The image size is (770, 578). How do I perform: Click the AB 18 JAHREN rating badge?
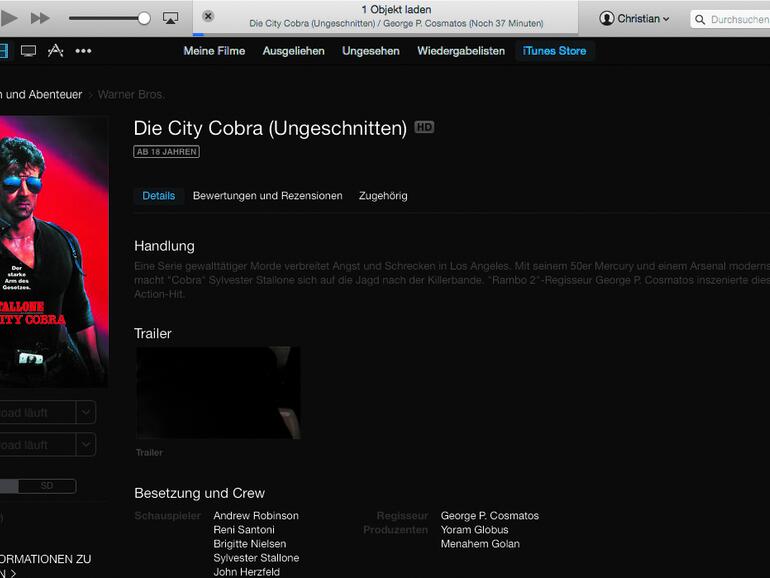pyautogui.click(x=166, y=152)
